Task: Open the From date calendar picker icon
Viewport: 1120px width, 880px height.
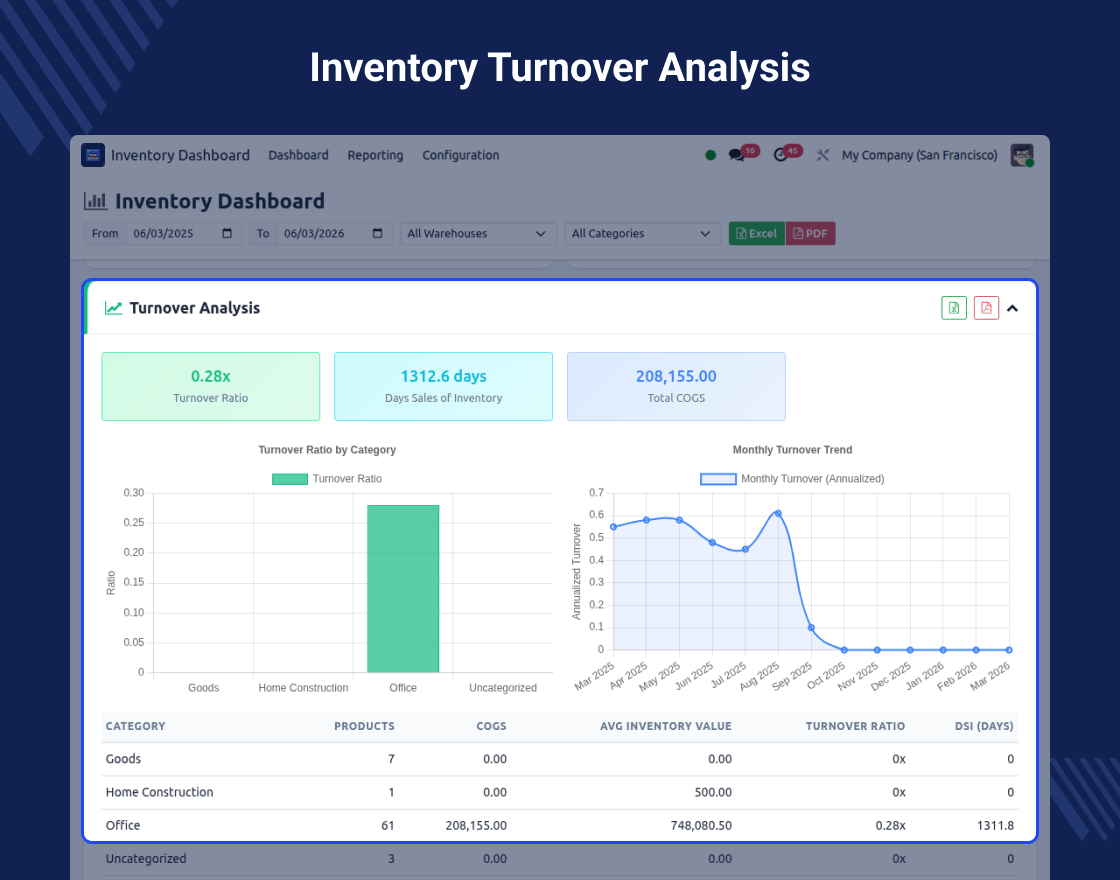Action: pyautogui.click(x=227, y=234)
